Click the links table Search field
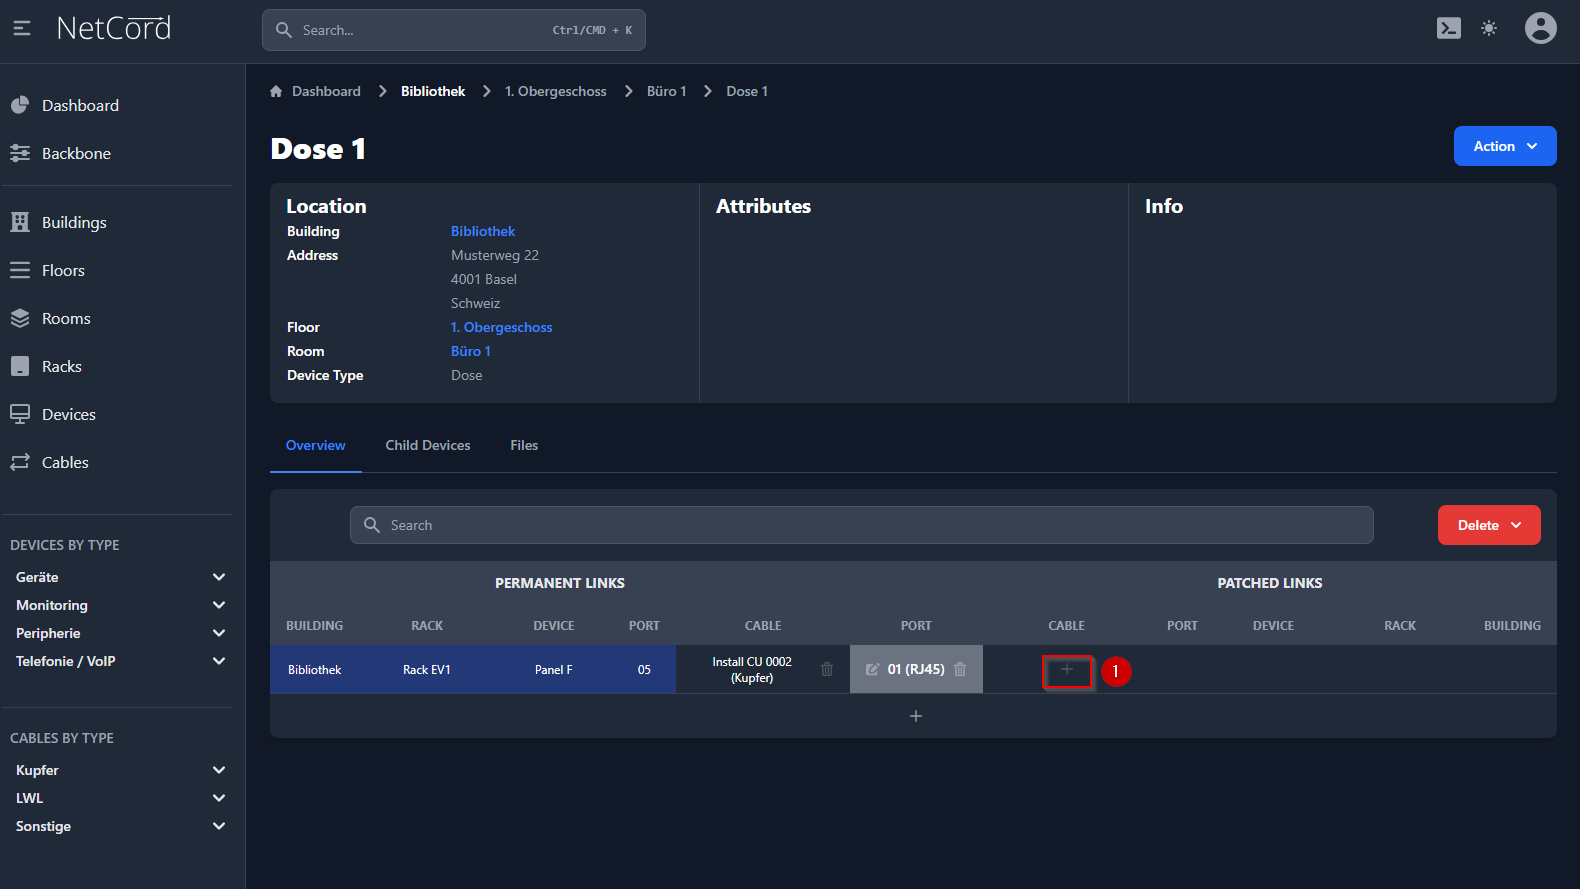Image resolution: width=1580 pixels, height=889 pixels. pyautogui.click(x=860, y=526)
